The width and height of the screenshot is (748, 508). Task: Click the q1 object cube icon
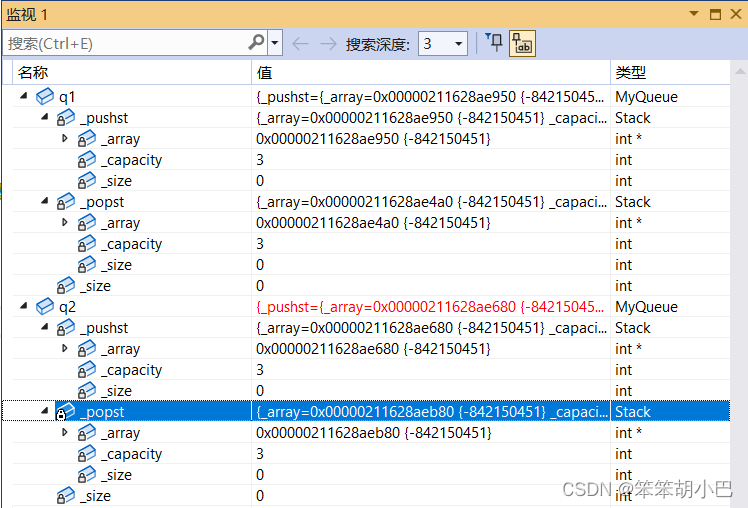point(45,96)
